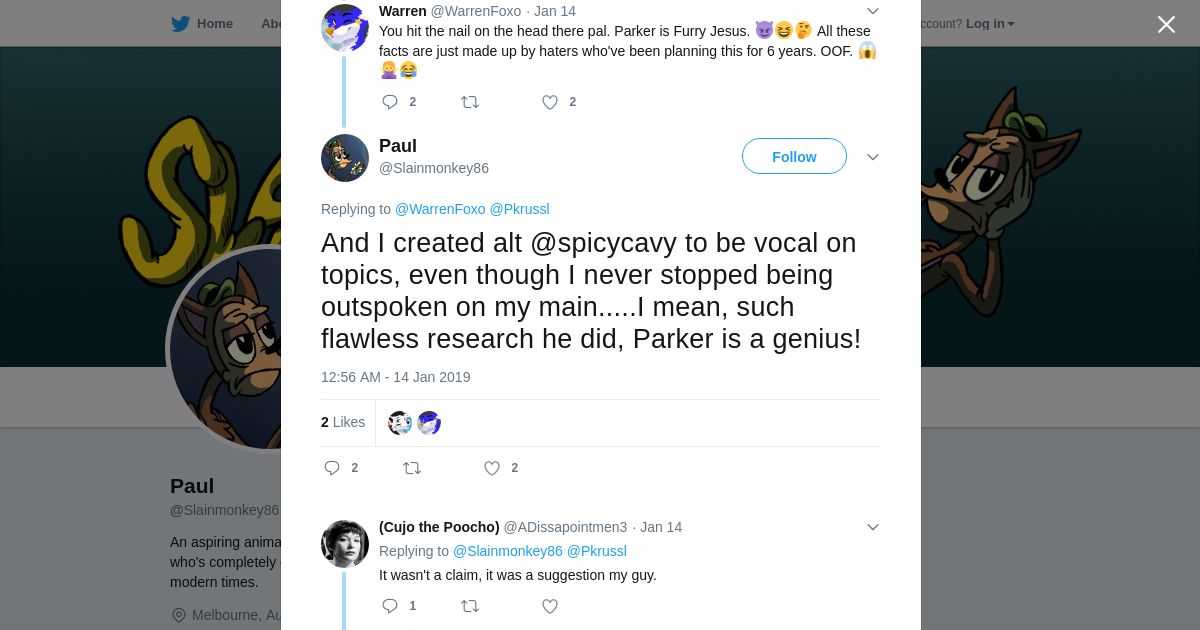Screen dimensions: 1200x630
Task: Open more options chevron on Warren's tweet
Action: (872, 11)
